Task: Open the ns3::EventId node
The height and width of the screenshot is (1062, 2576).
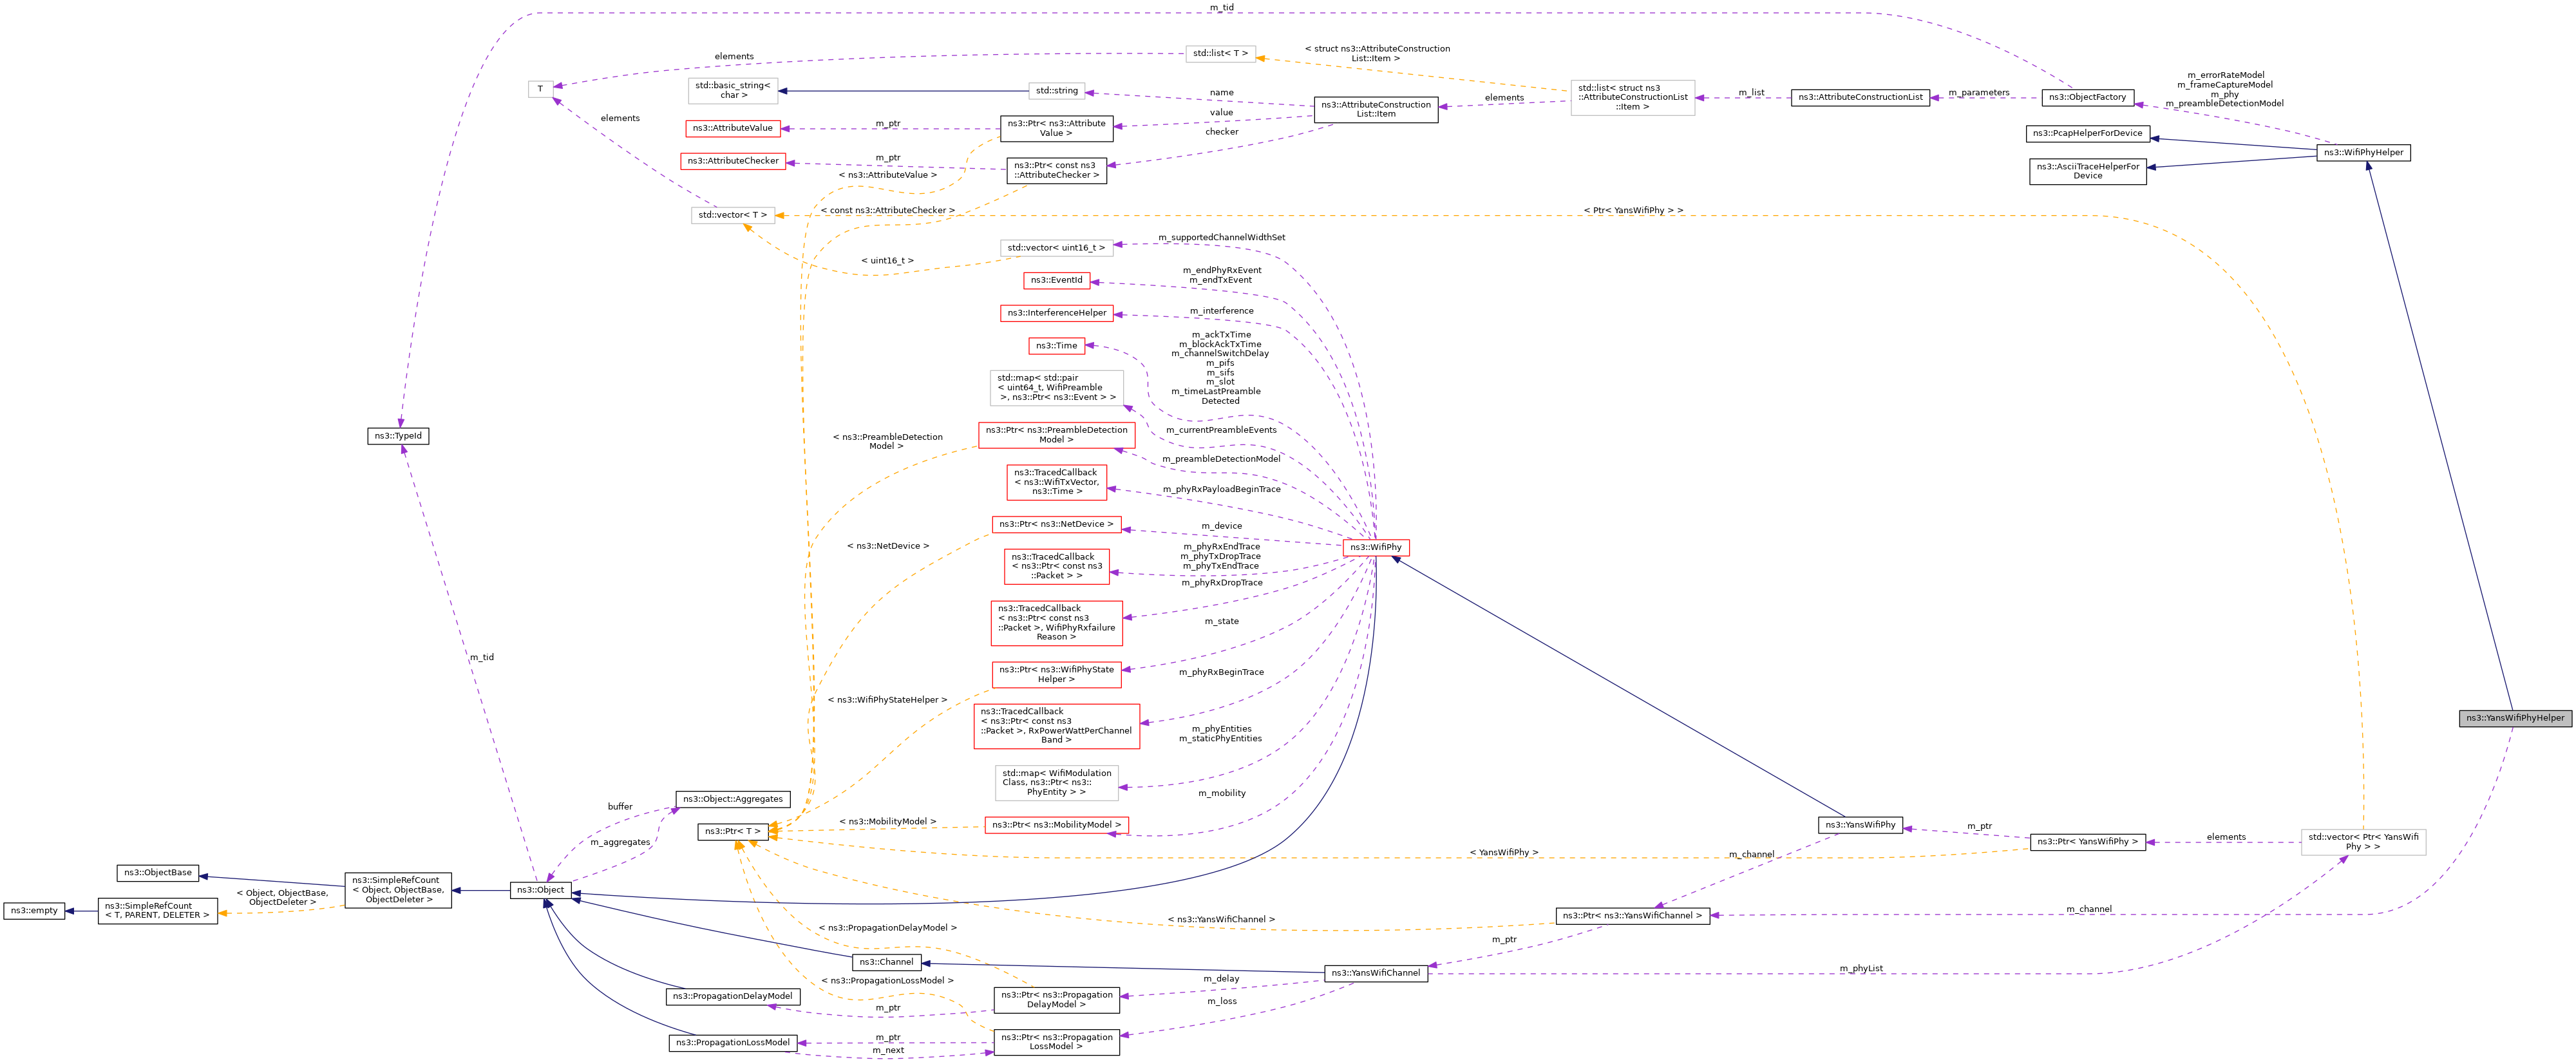Action: pyautogui.click(x=1056, y=281)
